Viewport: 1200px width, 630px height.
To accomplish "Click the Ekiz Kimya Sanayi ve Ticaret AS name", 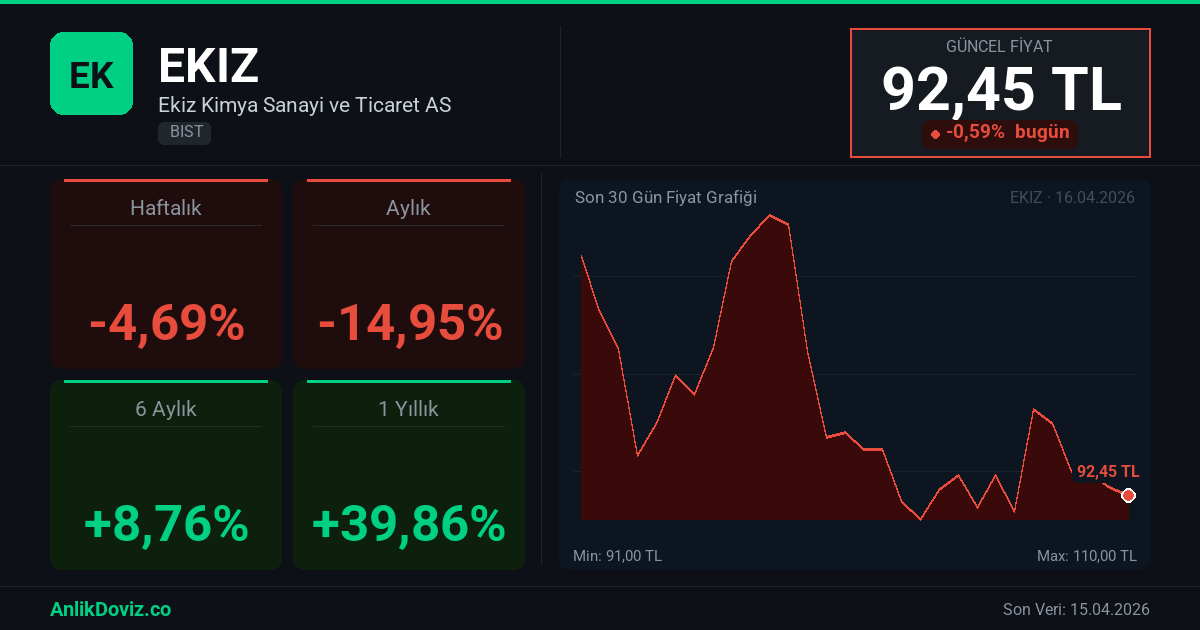I will (x=304, y=104).
